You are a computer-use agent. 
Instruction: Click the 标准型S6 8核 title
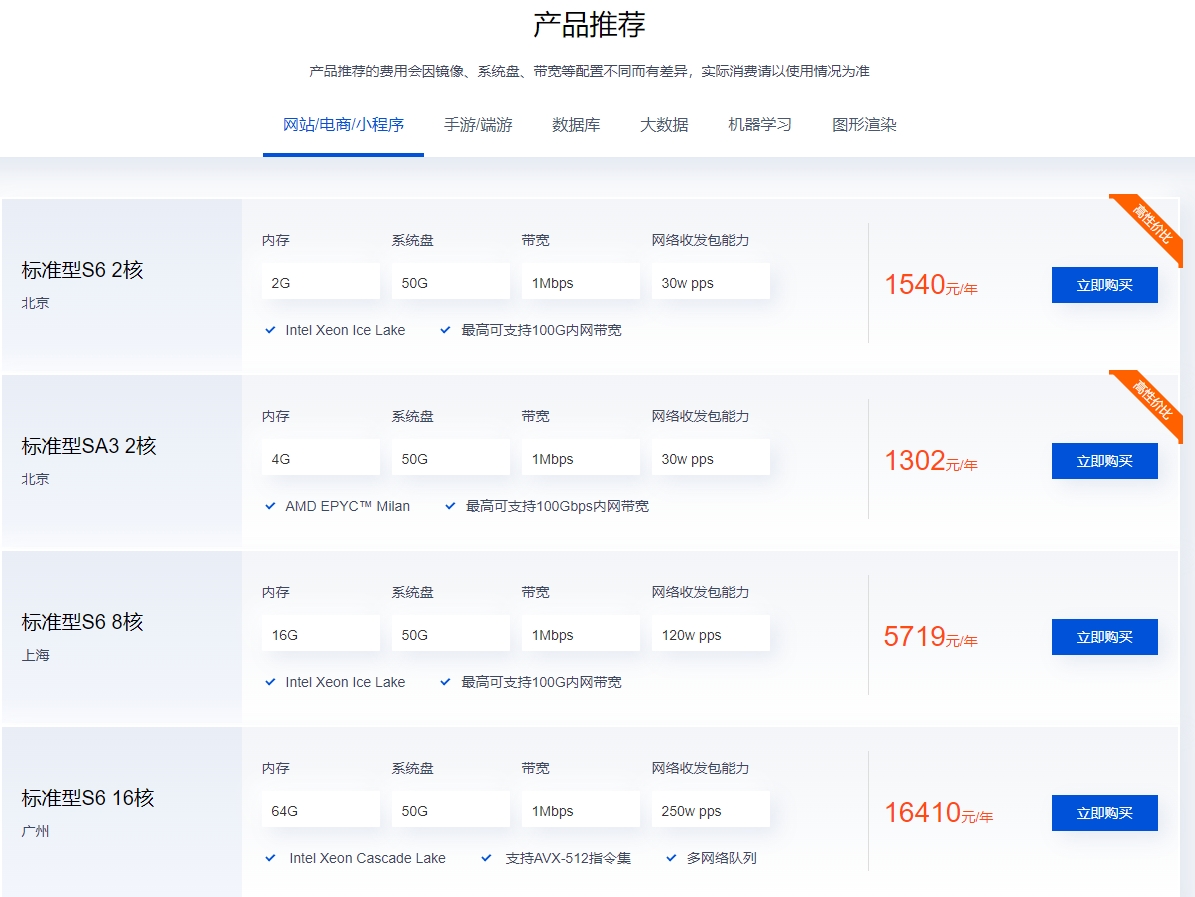click(82, 622)
